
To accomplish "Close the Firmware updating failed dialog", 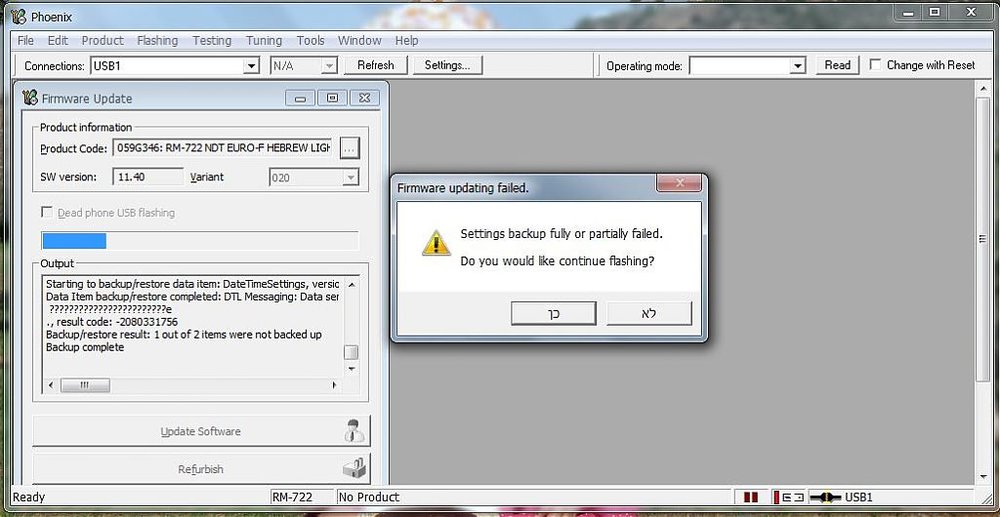I will [x=679, y=183].
